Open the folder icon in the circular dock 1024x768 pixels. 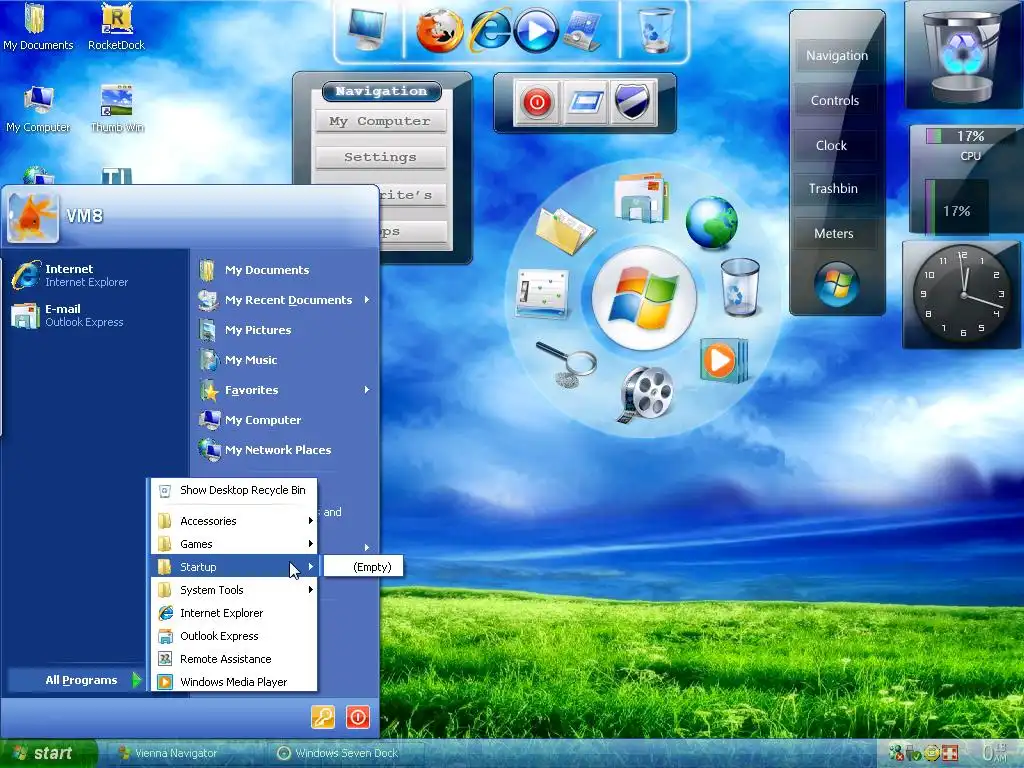pyautogui.click(x=566, y=229)
